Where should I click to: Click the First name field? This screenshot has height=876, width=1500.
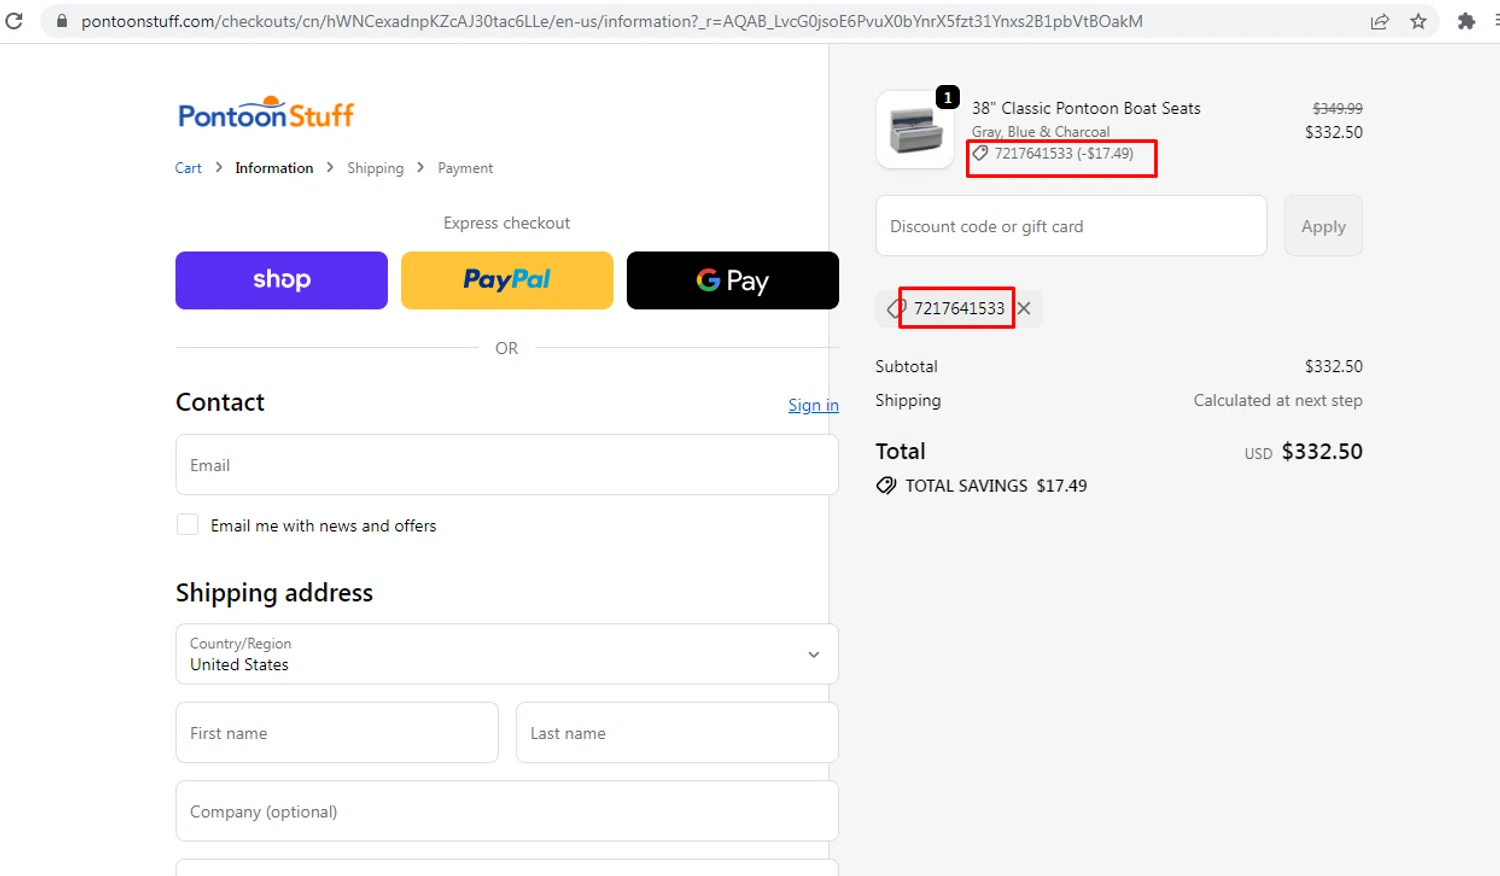click(x=337, y=733)
